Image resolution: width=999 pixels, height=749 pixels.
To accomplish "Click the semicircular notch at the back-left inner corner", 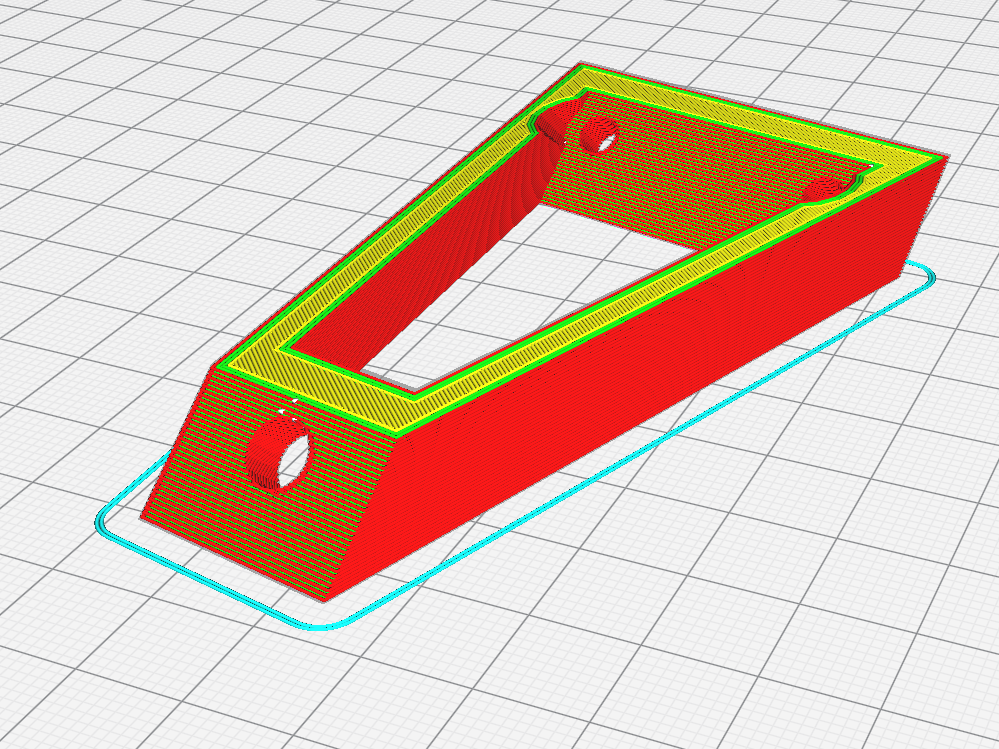I will (556, 120).
